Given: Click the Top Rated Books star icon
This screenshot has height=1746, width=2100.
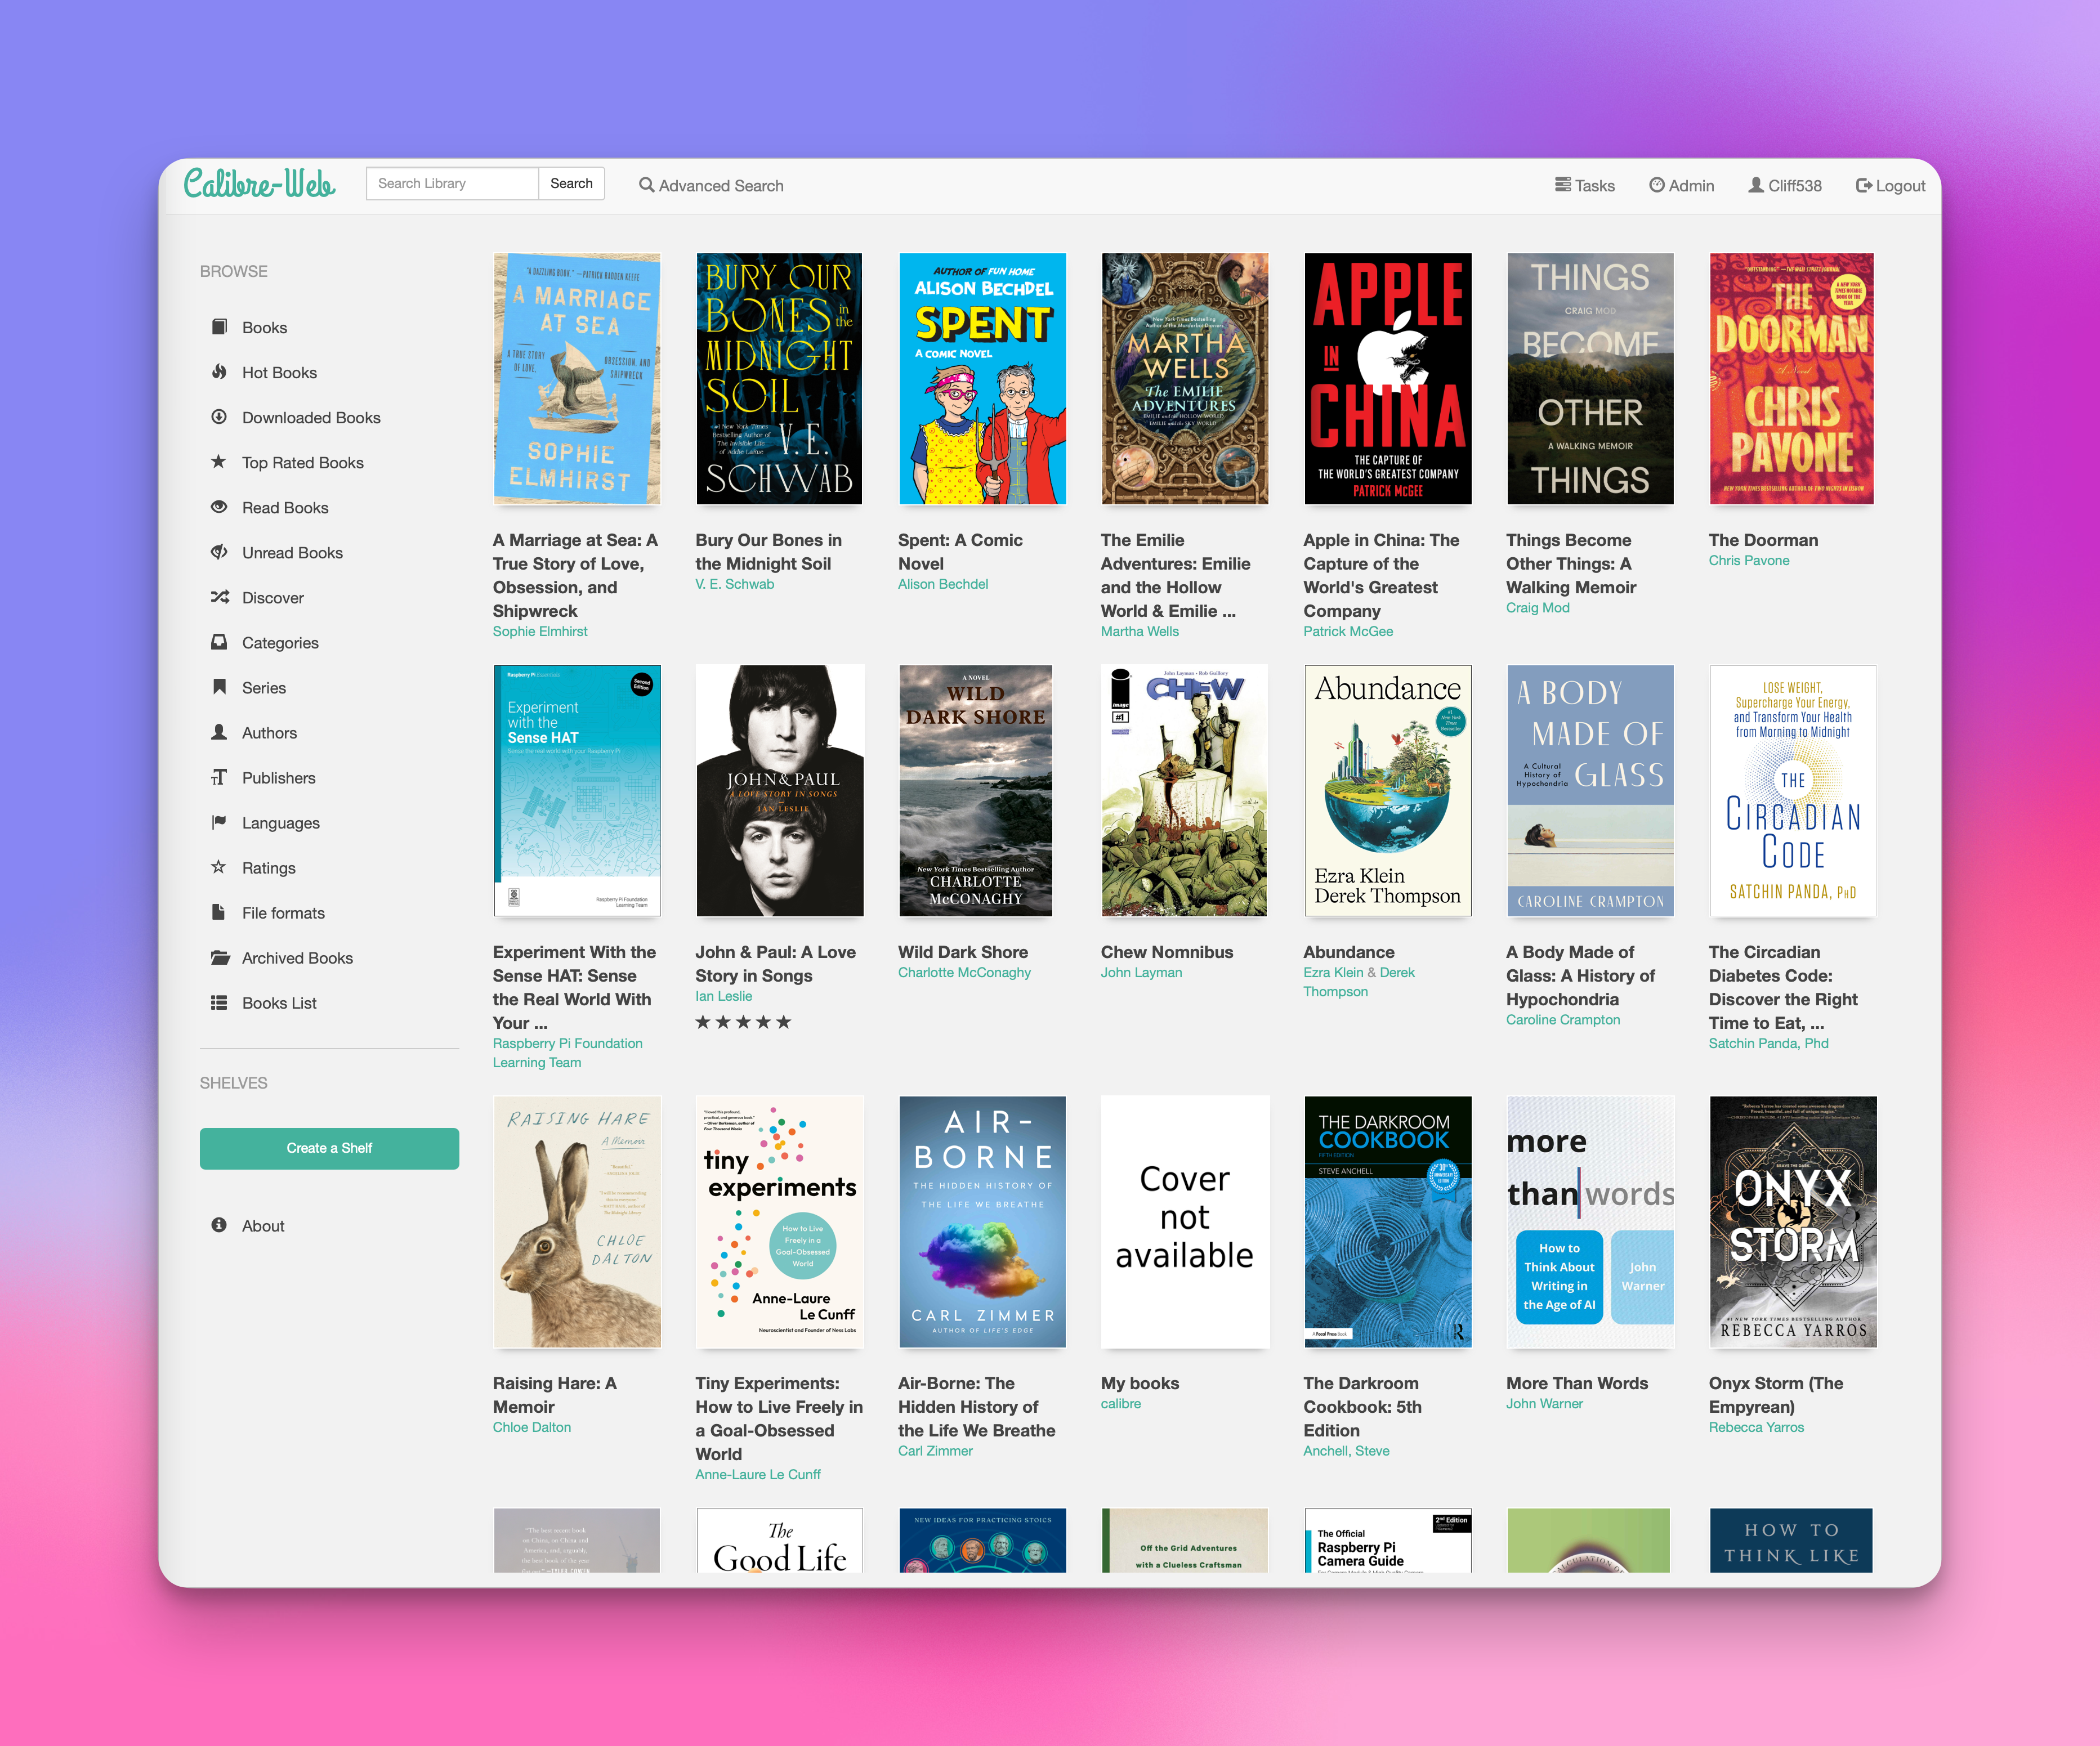Looking at the screenshot, I should pos(219,462).
